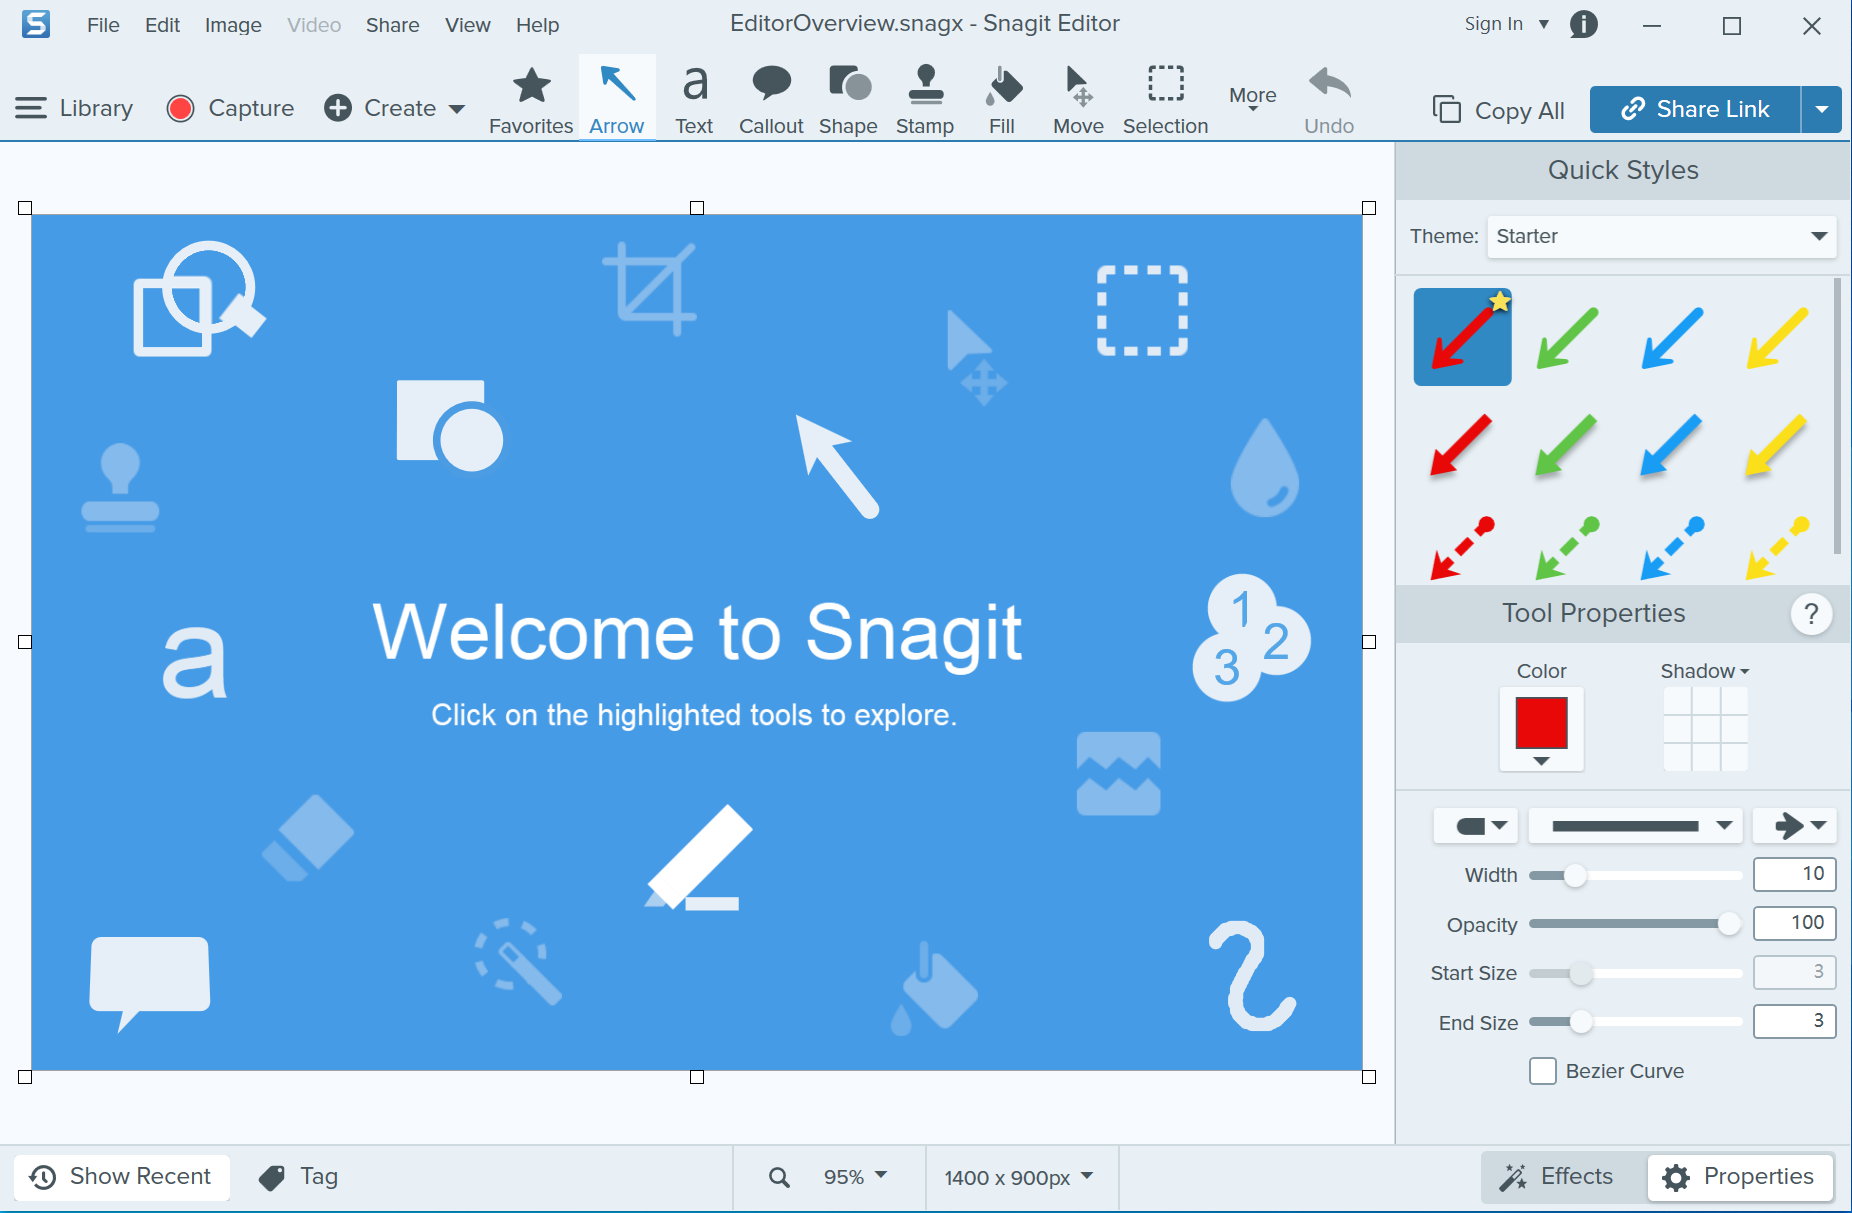Open the Edit menu
The height and width of the screenshot is (1213, 1852).
pos(162,25)
